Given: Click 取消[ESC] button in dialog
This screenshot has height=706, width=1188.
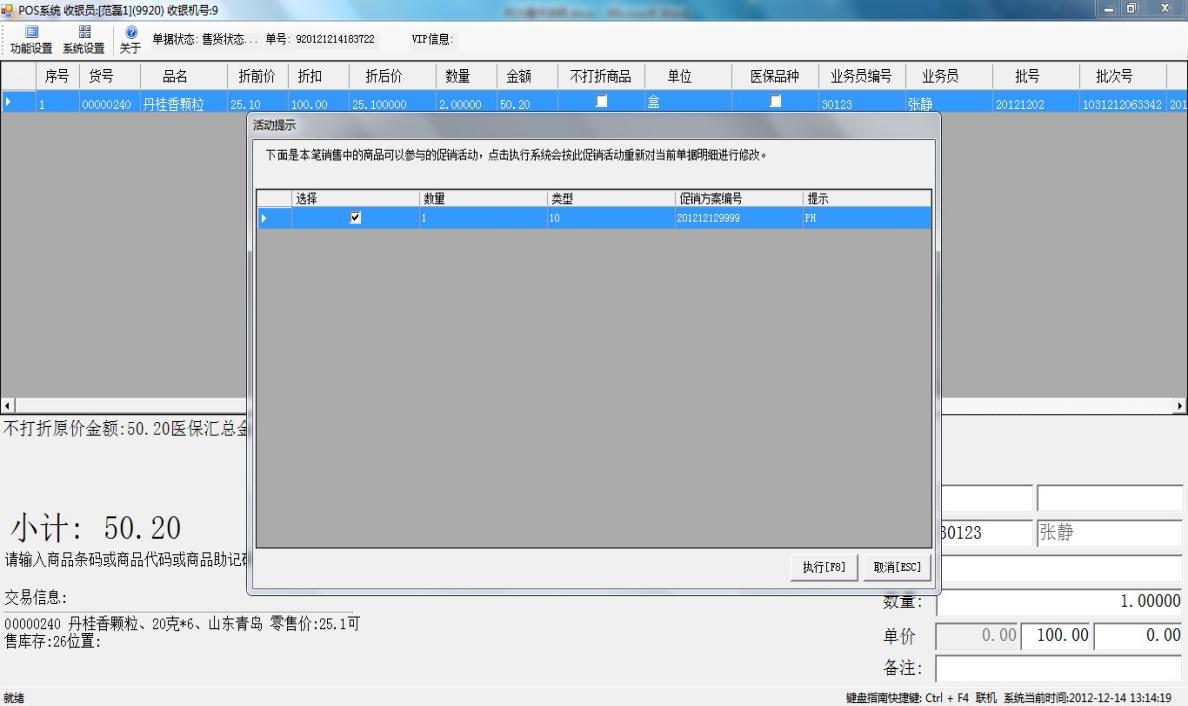Looking at the screenshot, I should 897,567.
